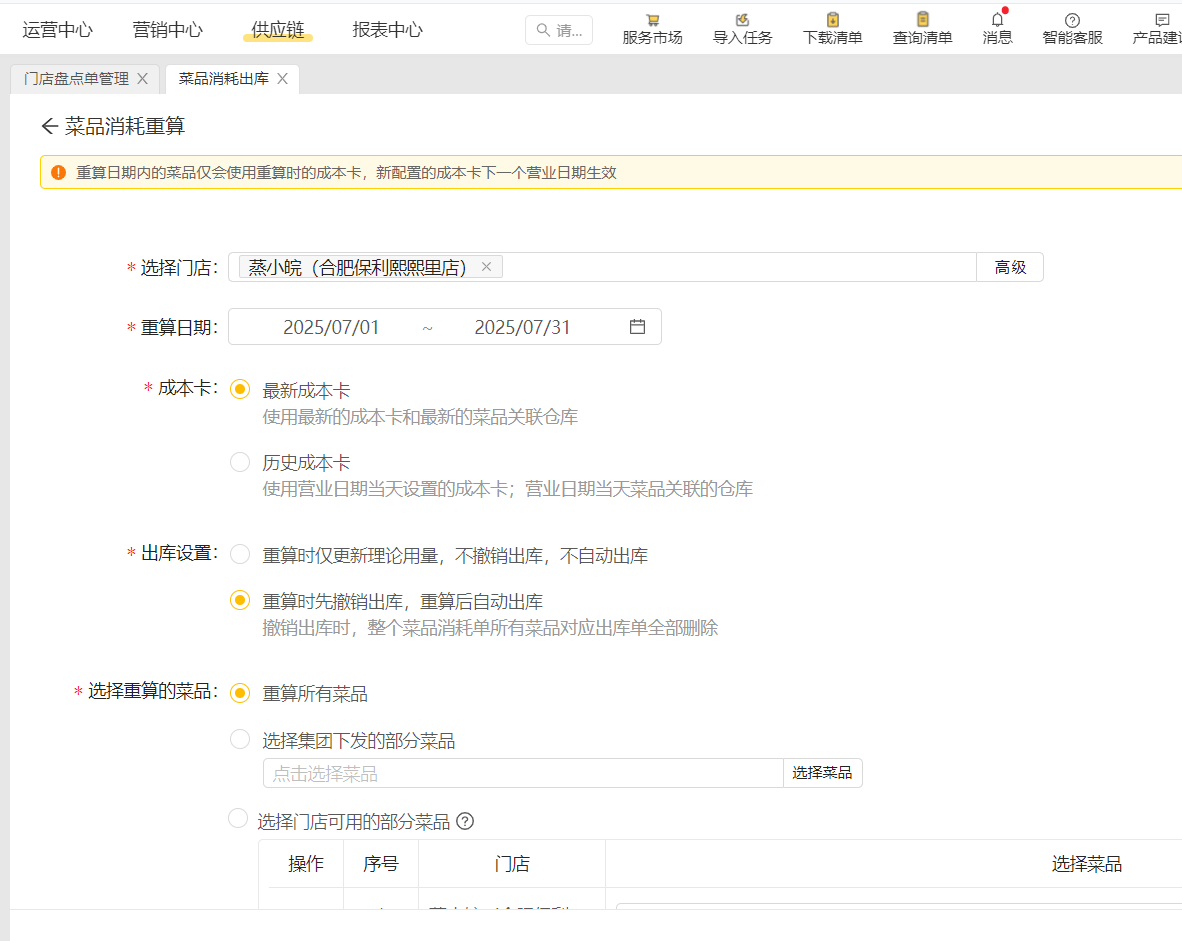Switch to the 门店盘点单管理 tab
This screenshot has height=941, width=1182.
(77, 77)
